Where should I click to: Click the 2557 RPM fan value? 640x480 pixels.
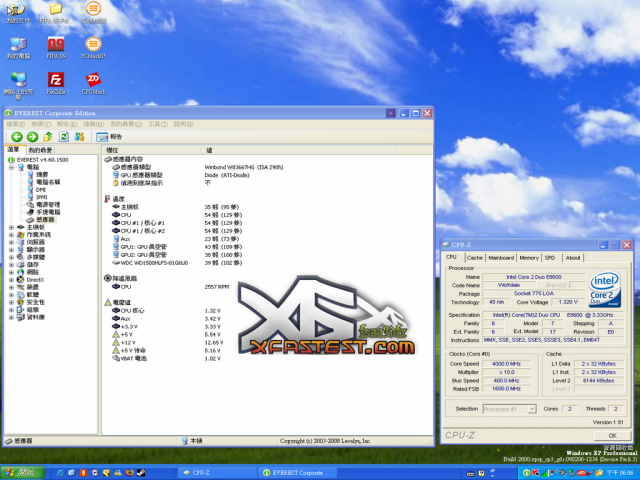[x=217, y=287]
